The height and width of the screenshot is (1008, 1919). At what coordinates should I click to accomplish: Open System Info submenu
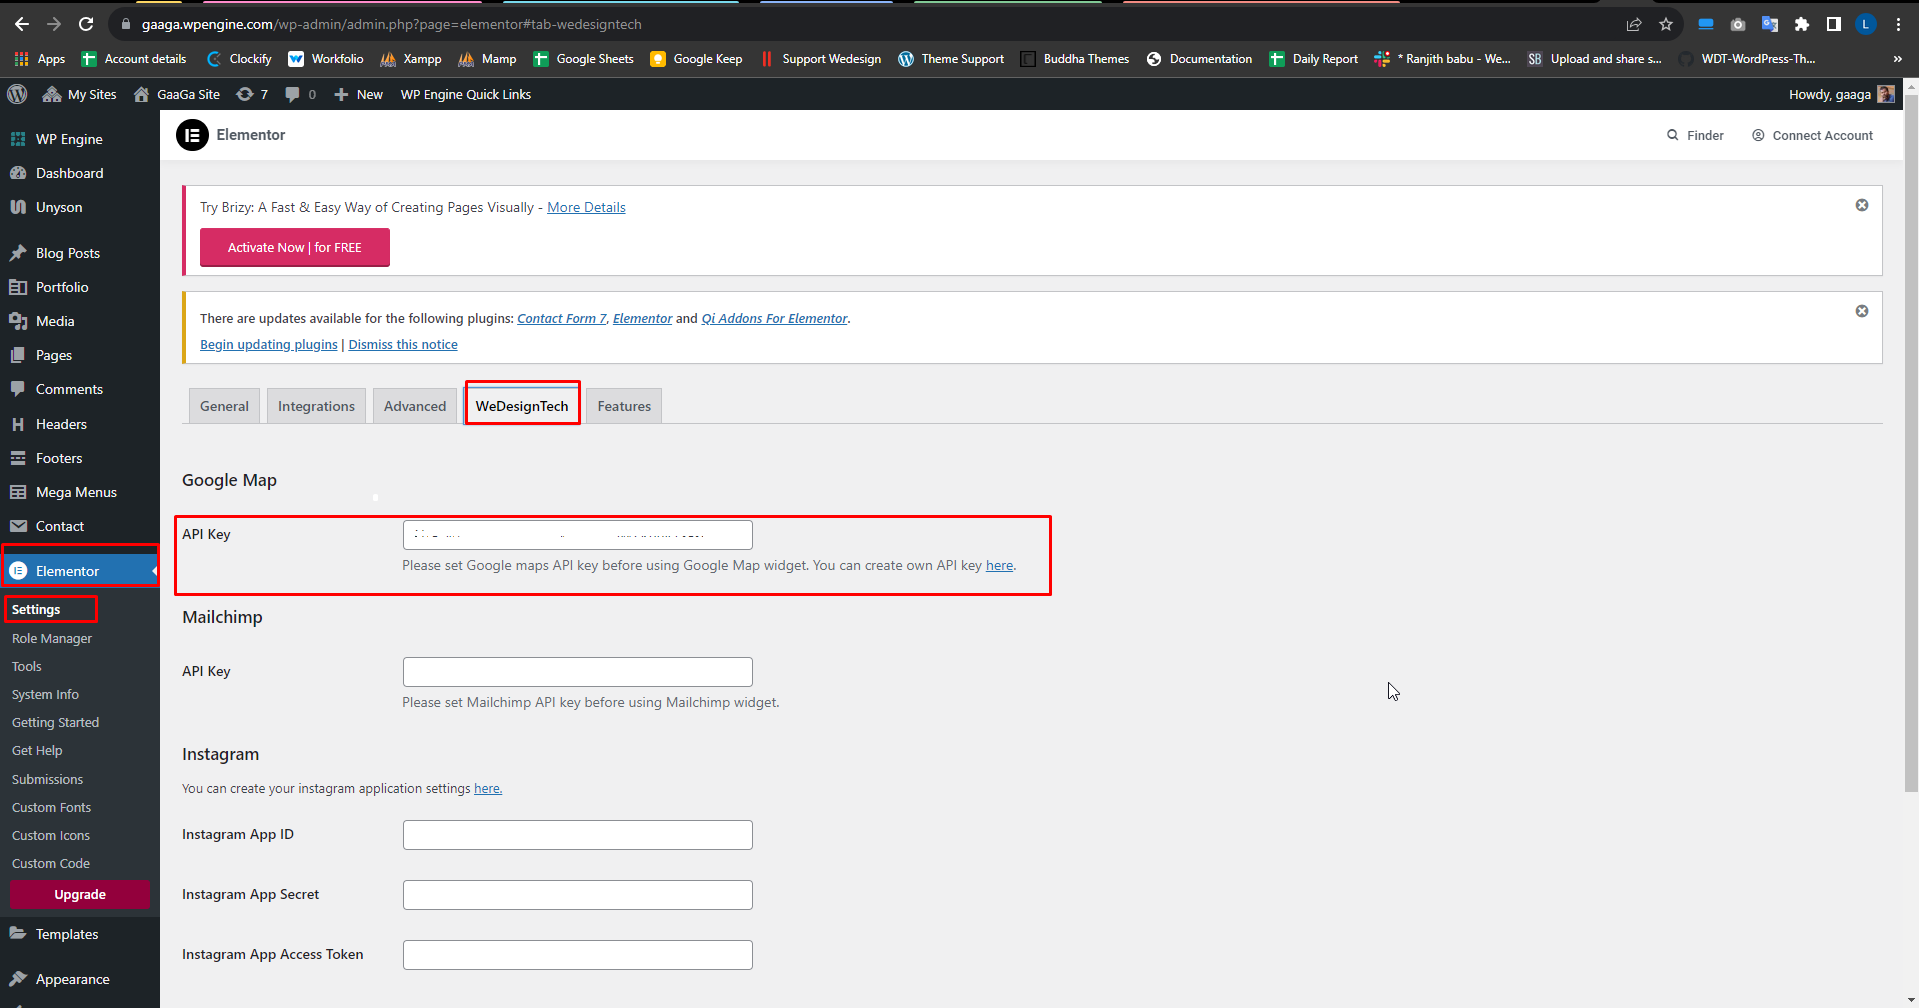45,694
